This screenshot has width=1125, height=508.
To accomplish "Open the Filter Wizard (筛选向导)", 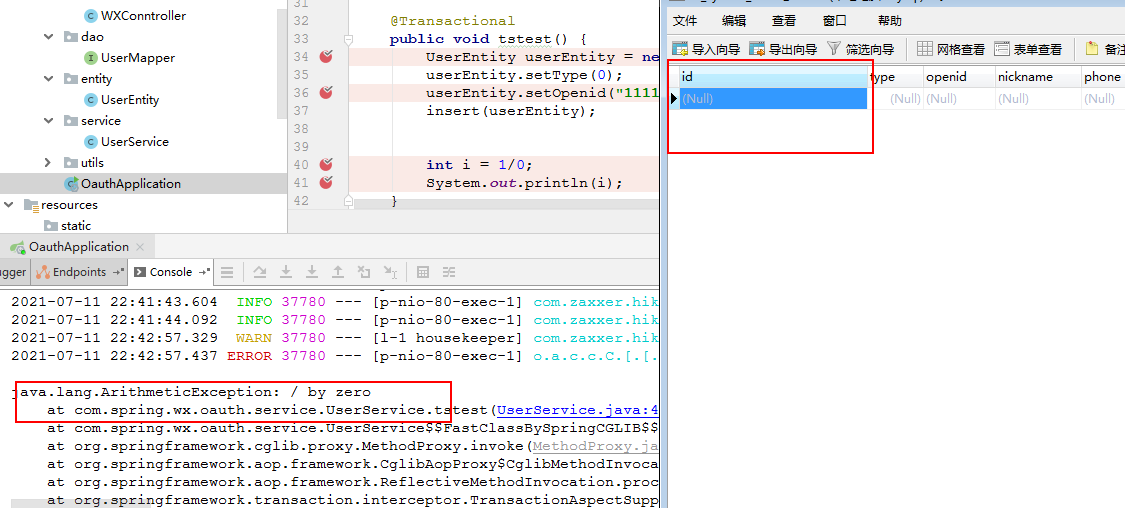I will point(860,50).
